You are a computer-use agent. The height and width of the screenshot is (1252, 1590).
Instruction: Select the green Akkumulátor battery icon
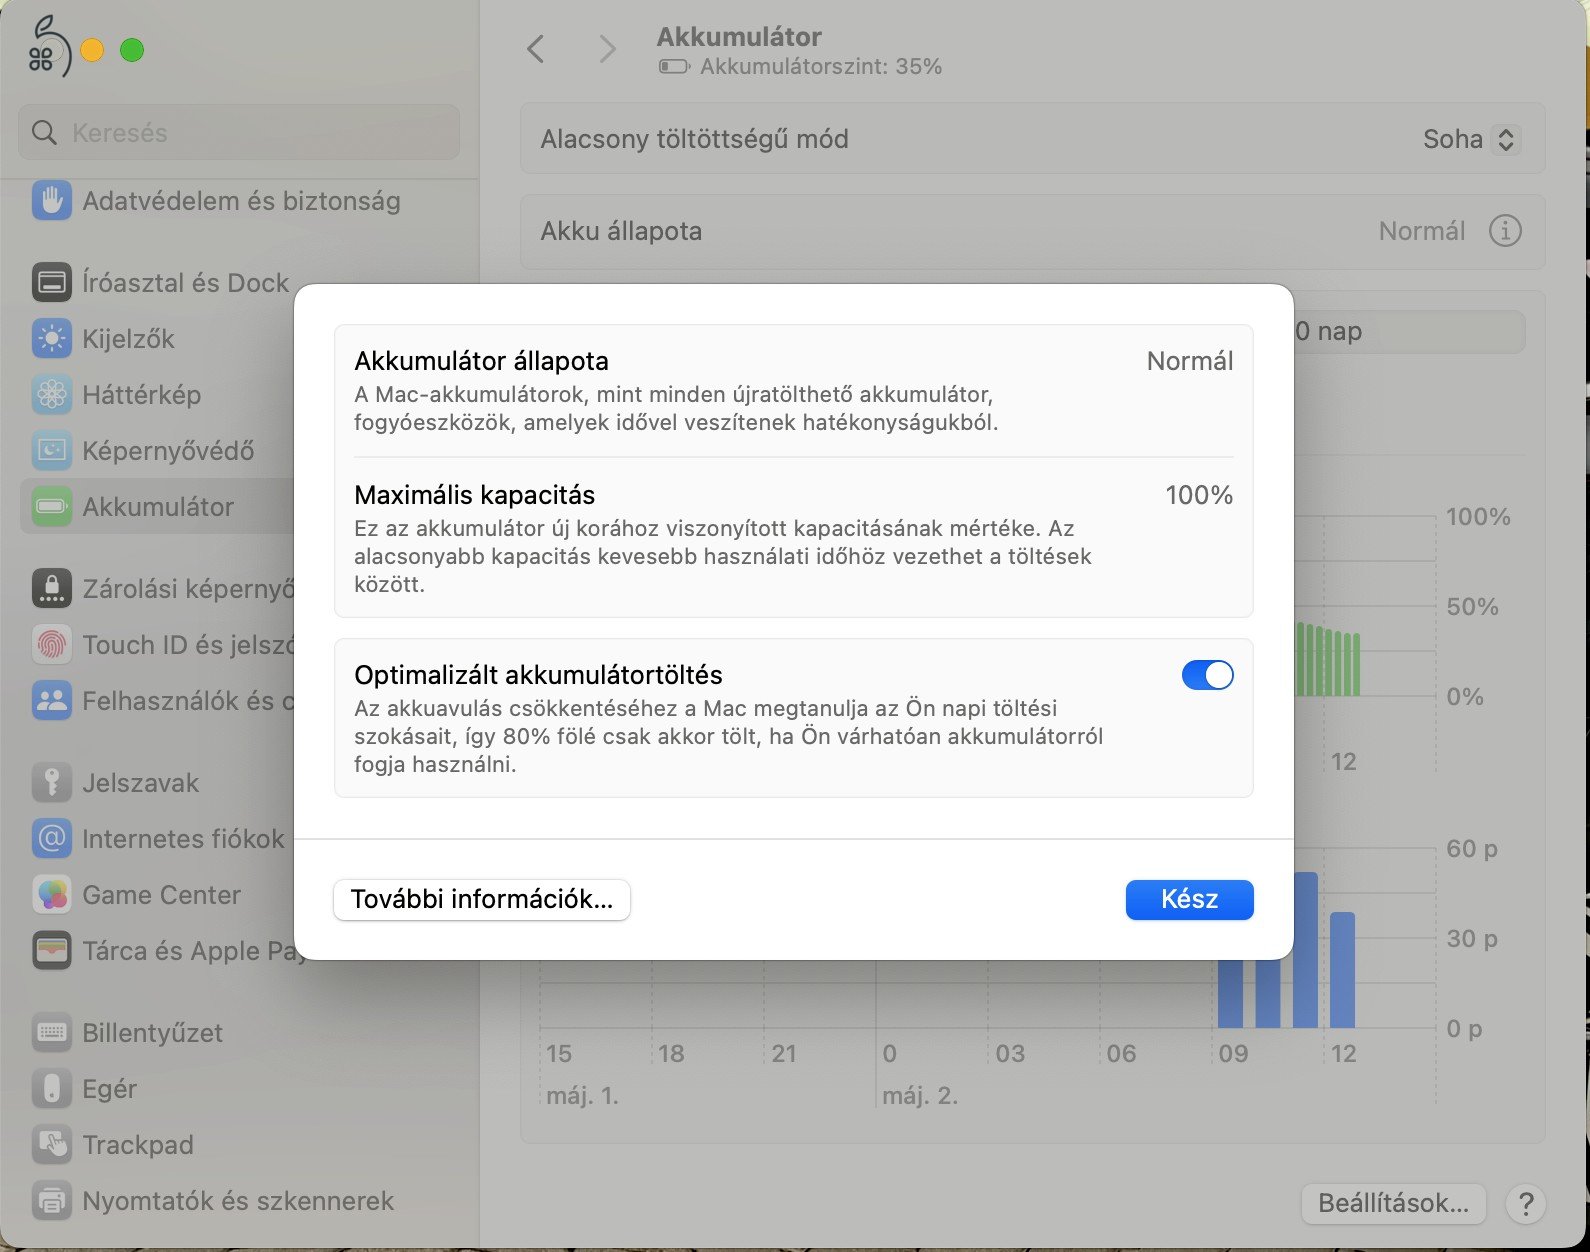[x=51, y=507]
